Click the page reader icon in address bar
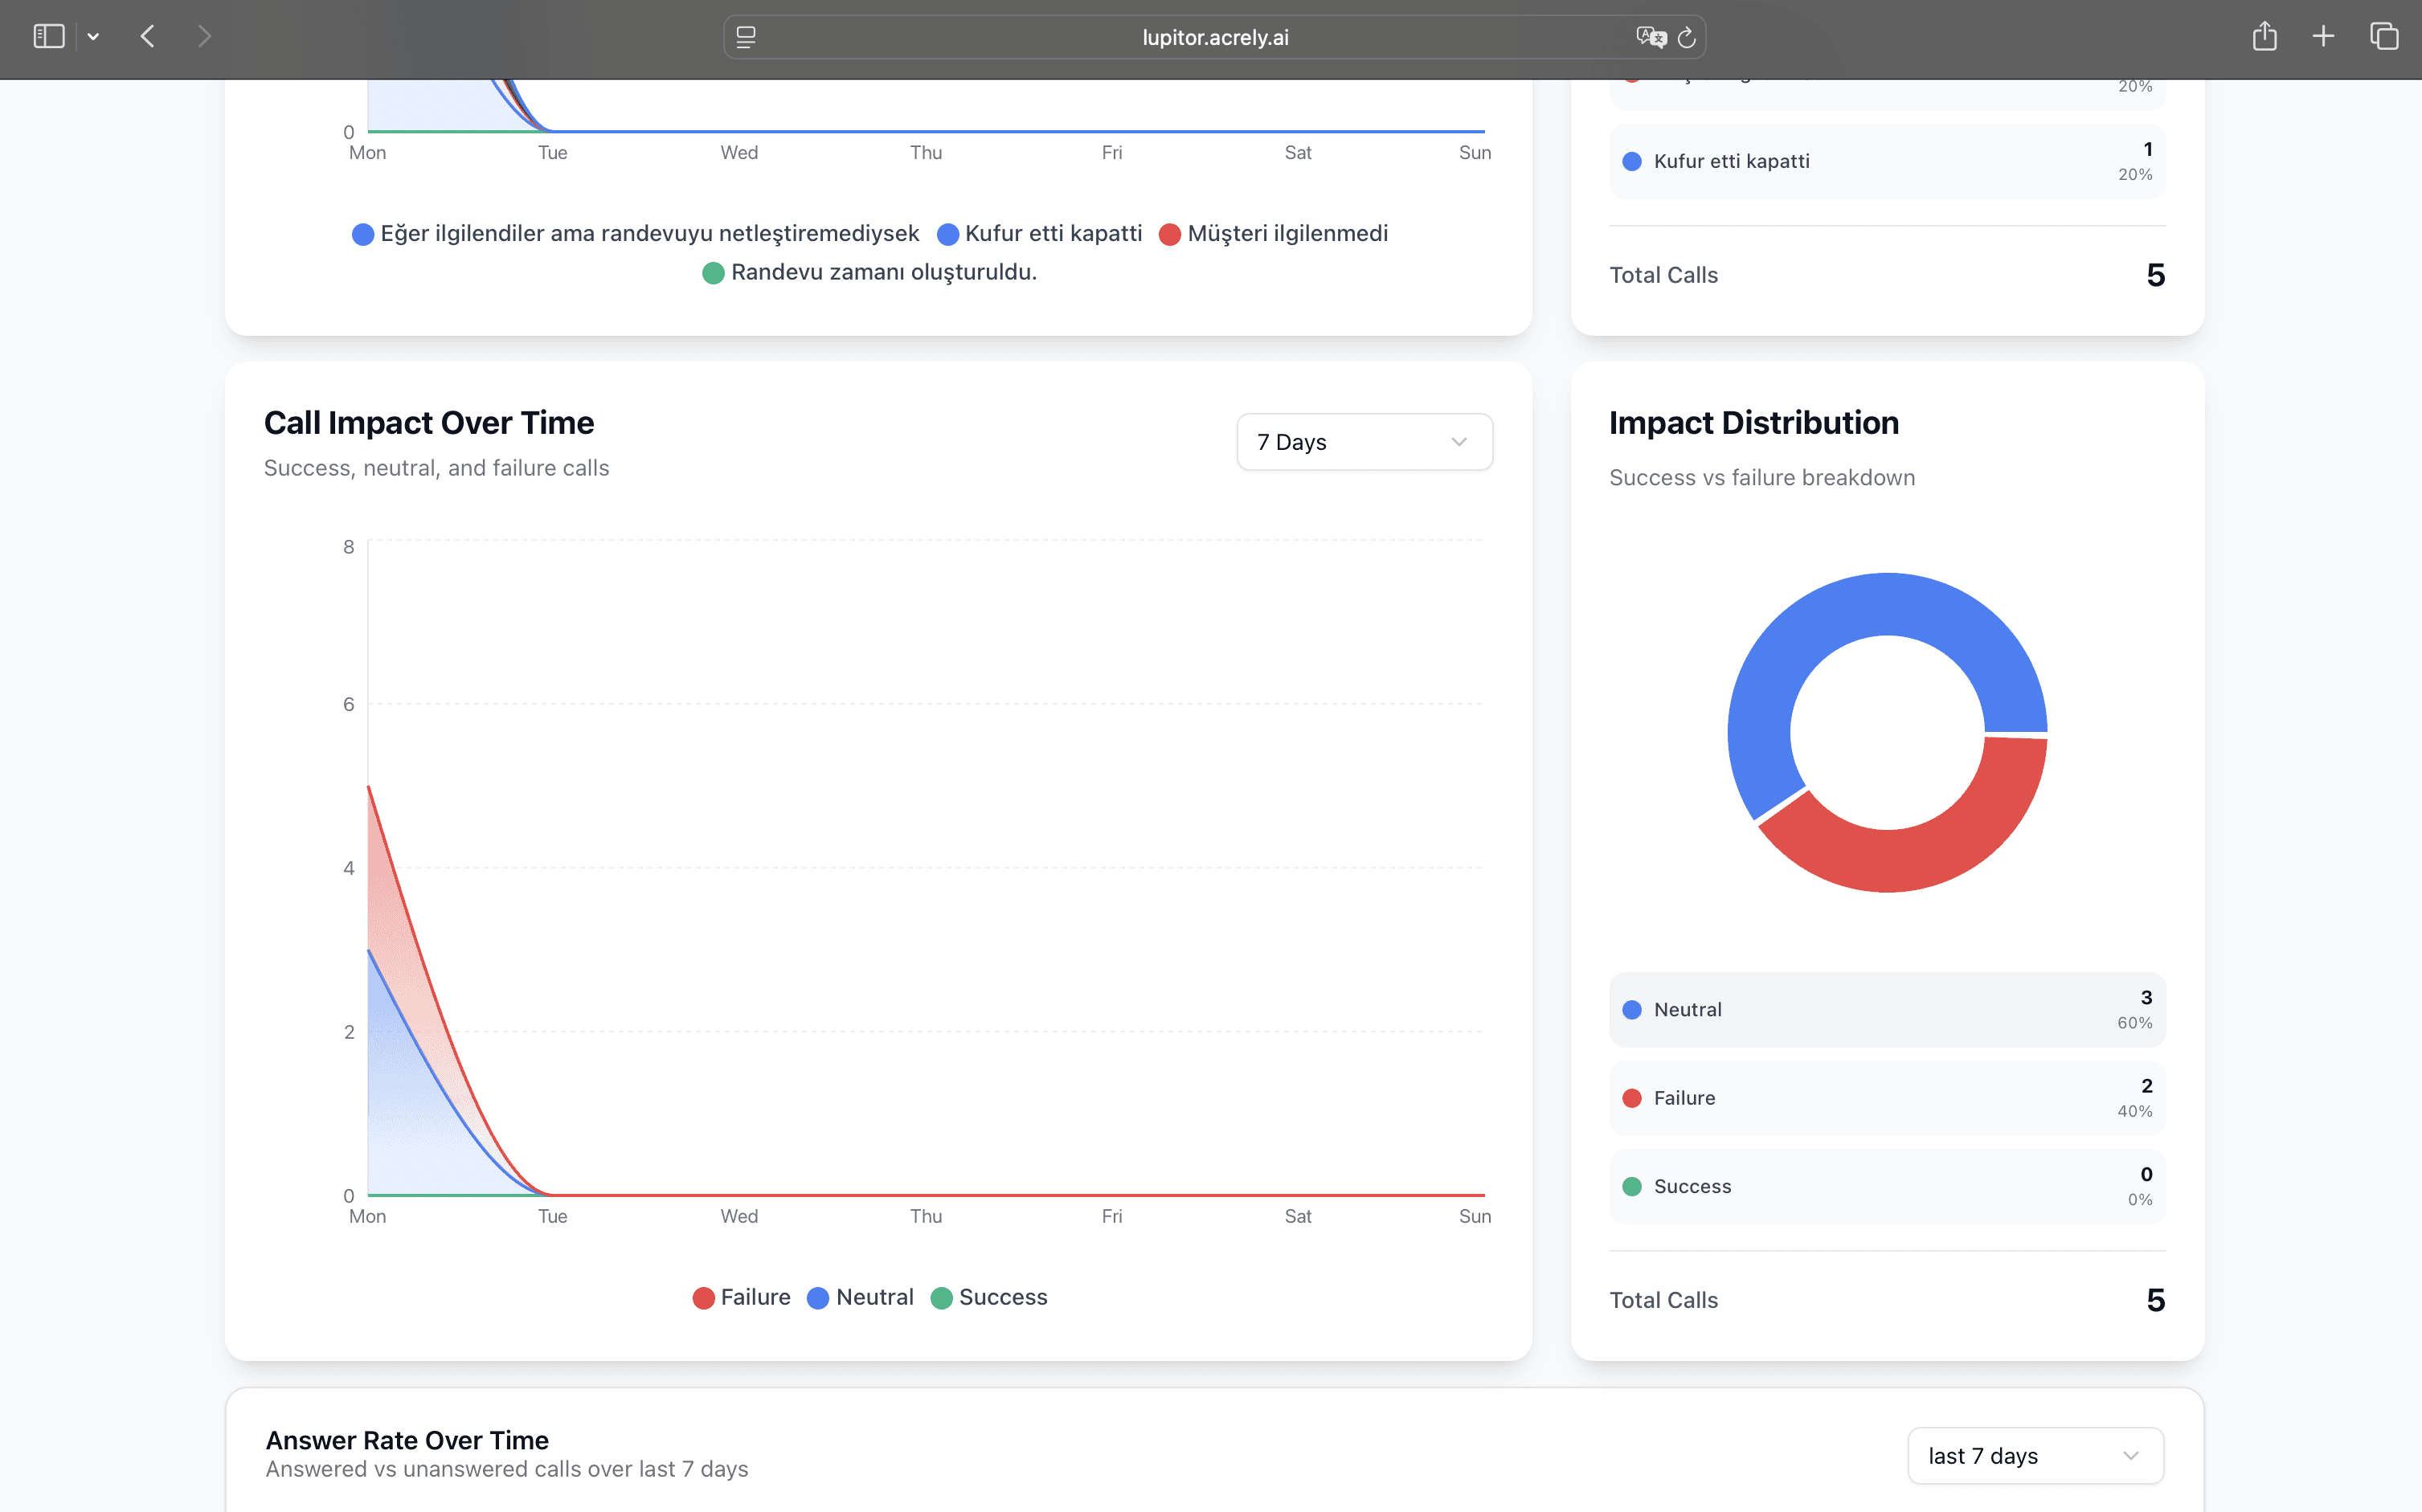2422x1512 pixels. pyautogui.click(x=746, y=37)
